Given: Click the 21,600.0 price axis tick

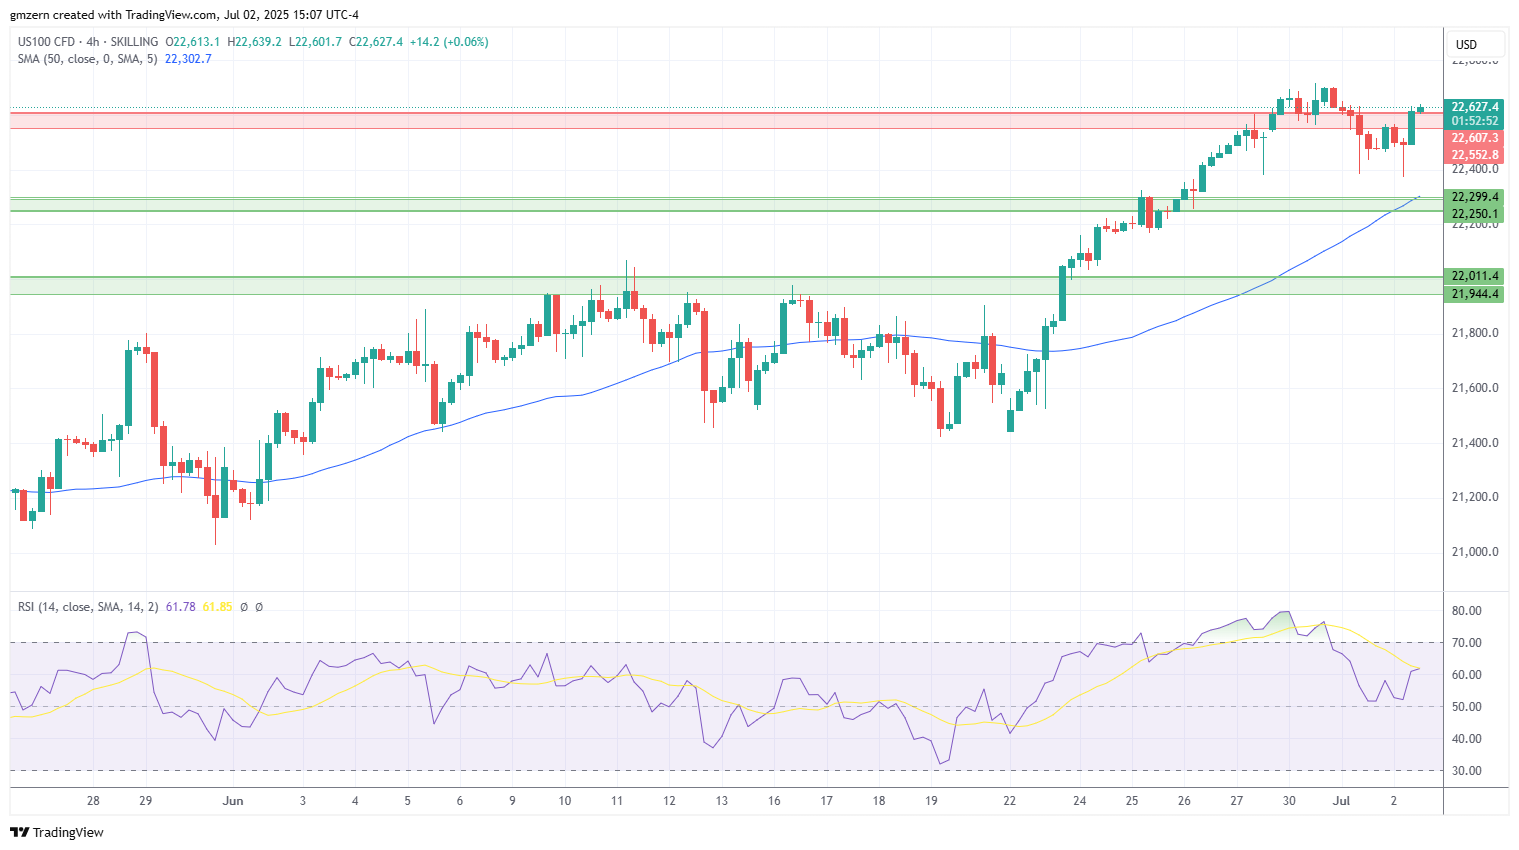Looking at the screenshot, I should click(1475, 388).
